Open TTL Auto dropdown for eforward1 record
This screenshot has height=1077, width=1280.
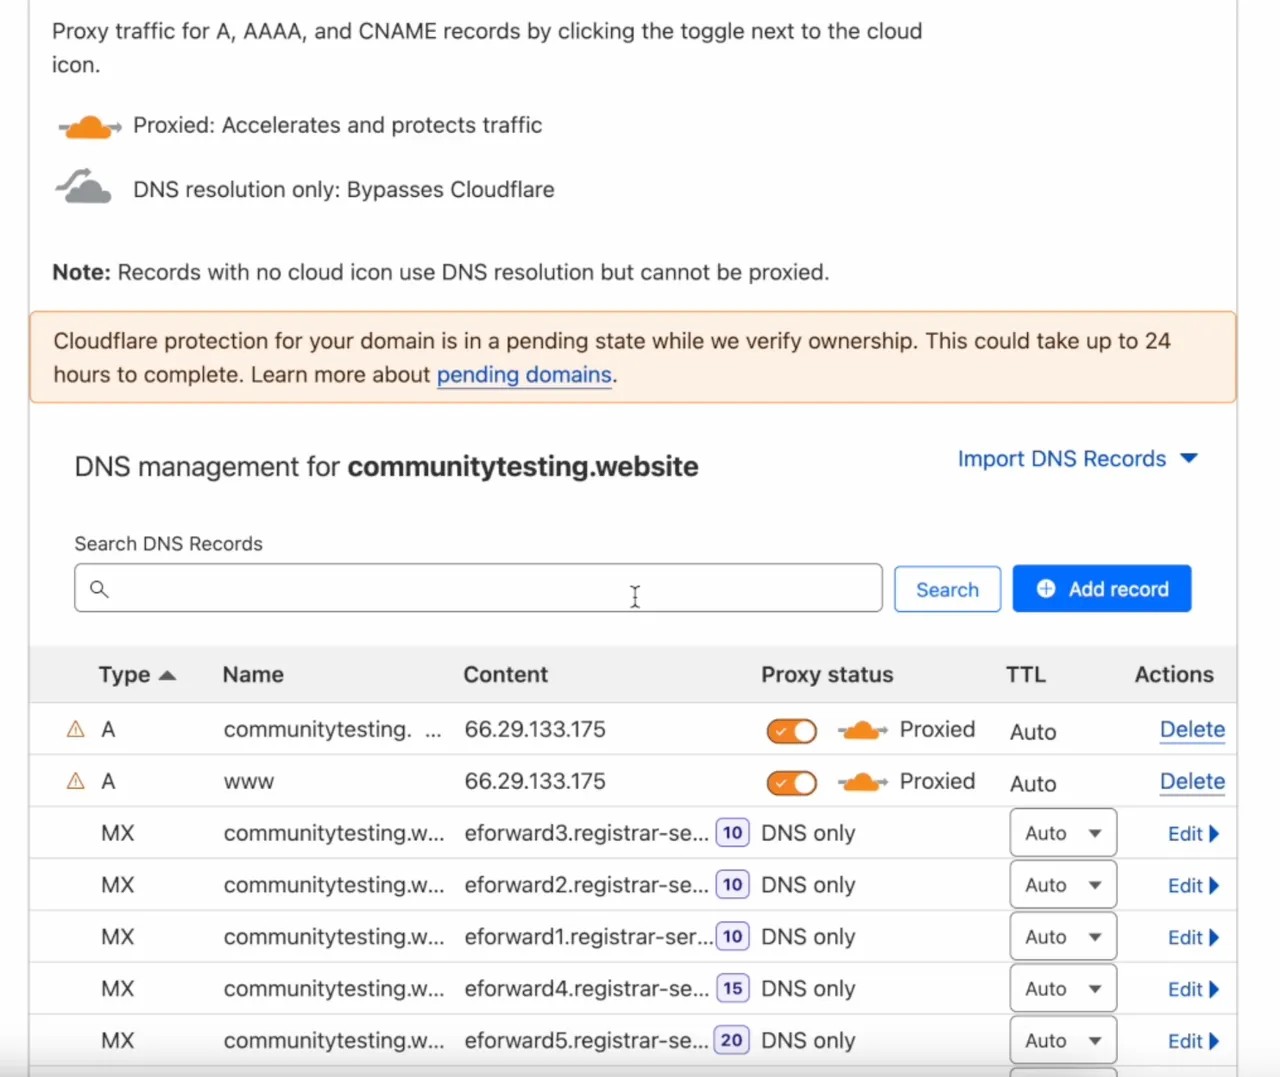(1063, 937)
